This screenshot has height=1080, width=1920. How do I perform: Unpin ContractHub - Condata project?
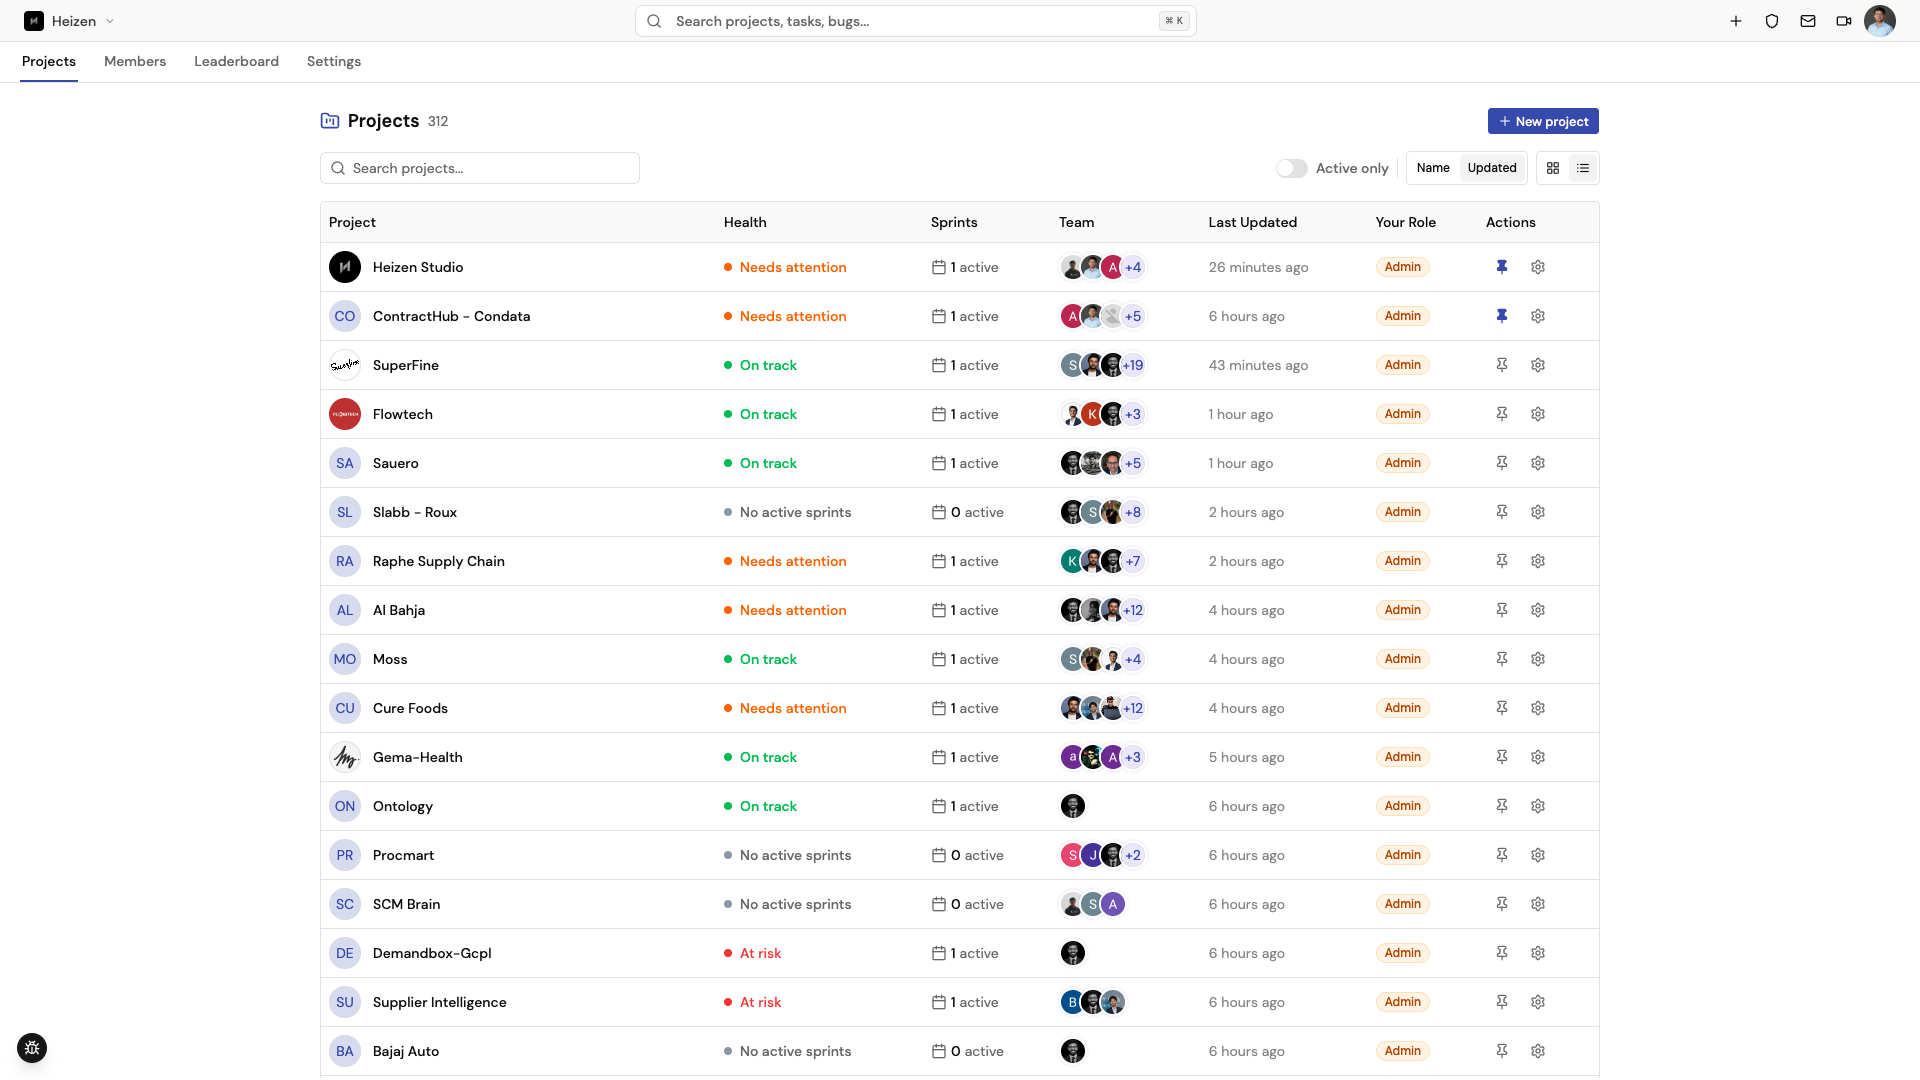[1502, 316]
